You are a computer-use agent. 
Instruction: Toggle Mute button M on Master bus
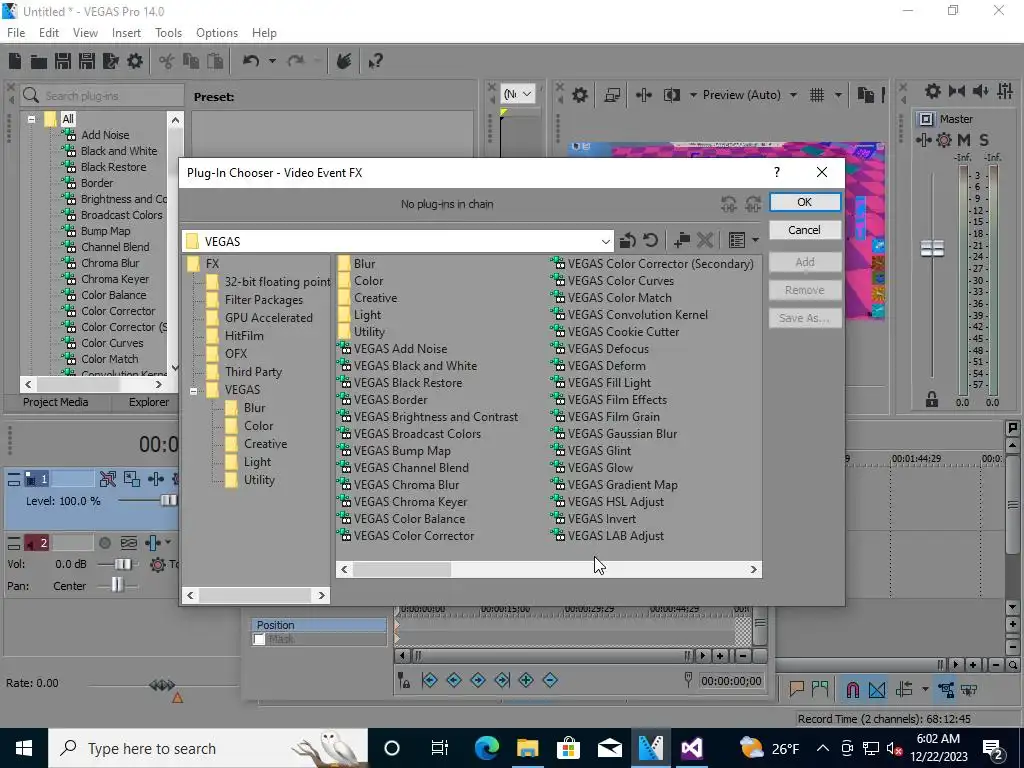coord(964,140)
